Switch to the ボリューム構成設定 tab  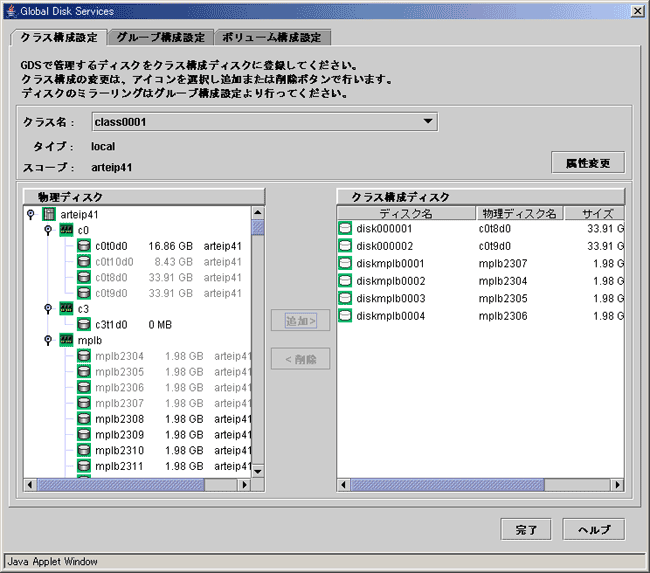click(x=272, y=37)
